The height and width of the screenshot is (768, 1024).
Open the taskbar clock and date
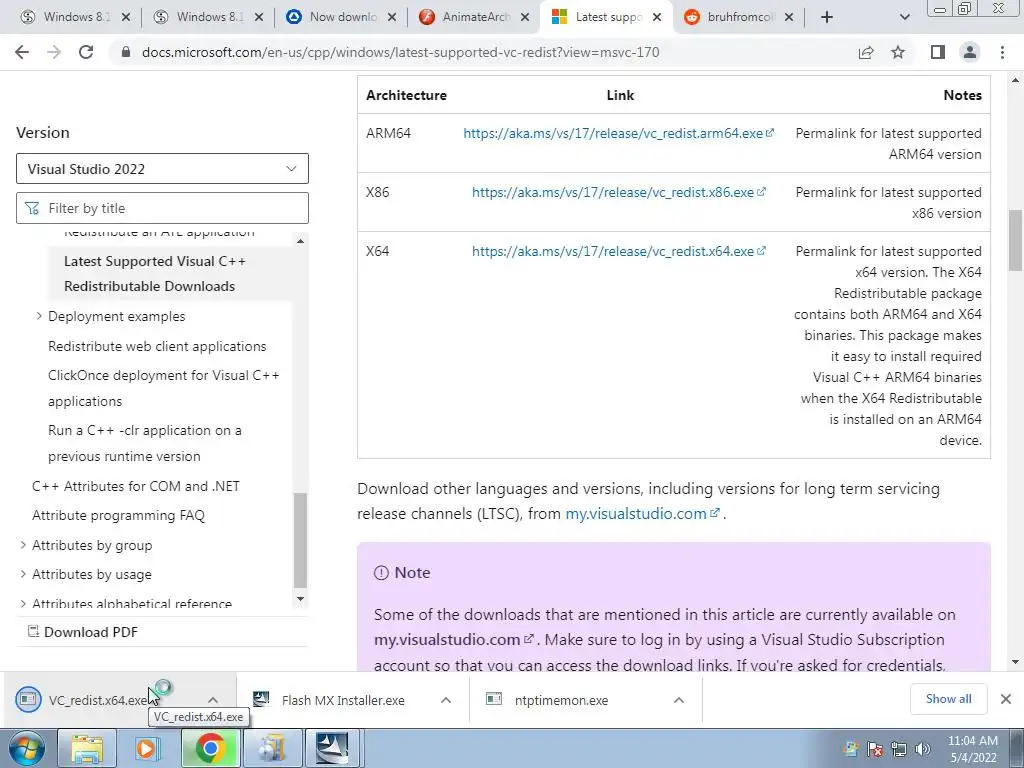click(973, 749)
